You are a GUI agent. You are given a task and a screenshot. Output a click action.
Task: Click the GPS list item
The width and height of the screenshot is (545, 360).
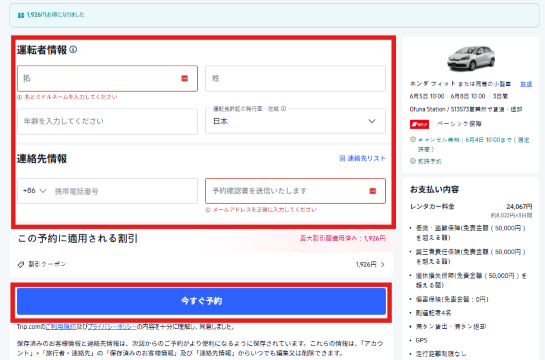421,341
